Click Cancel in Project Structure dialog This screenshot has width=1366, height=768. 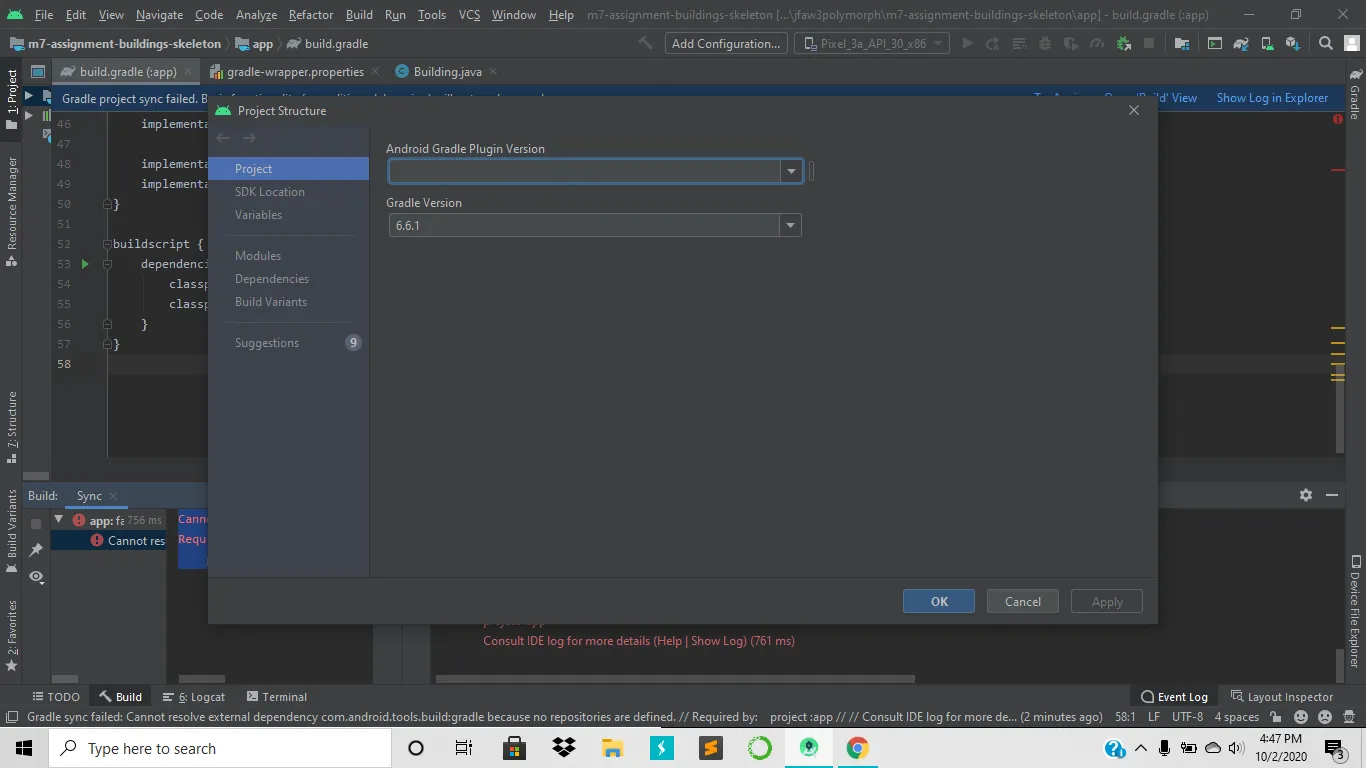click(1023, 601)
